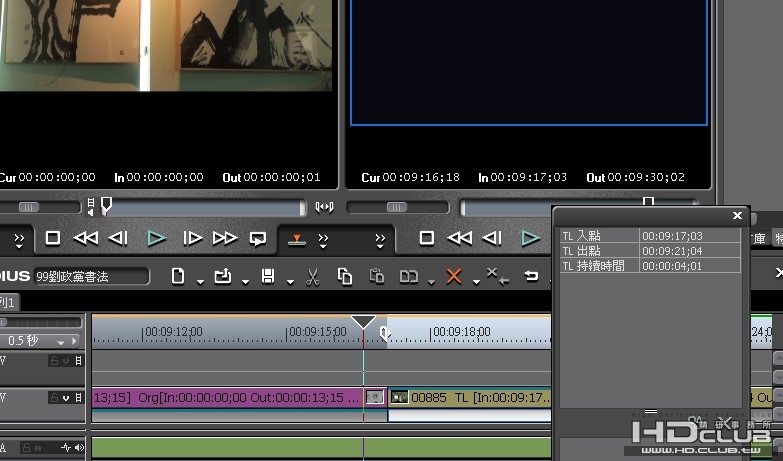Toggle lock on the audio track
Screen dimensions: 783x461
click(x=26, y=448)
